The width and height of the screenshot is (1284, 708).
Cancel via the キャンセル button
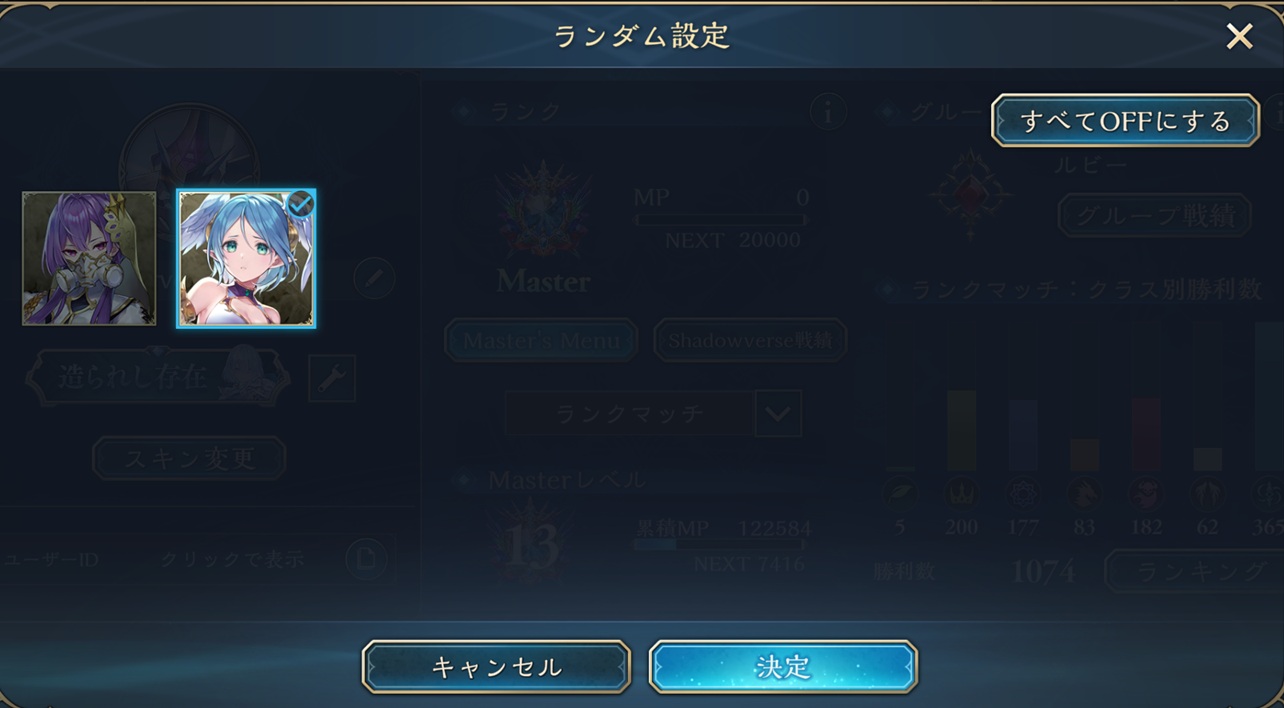pyautogui.click(x=496, y=667)
